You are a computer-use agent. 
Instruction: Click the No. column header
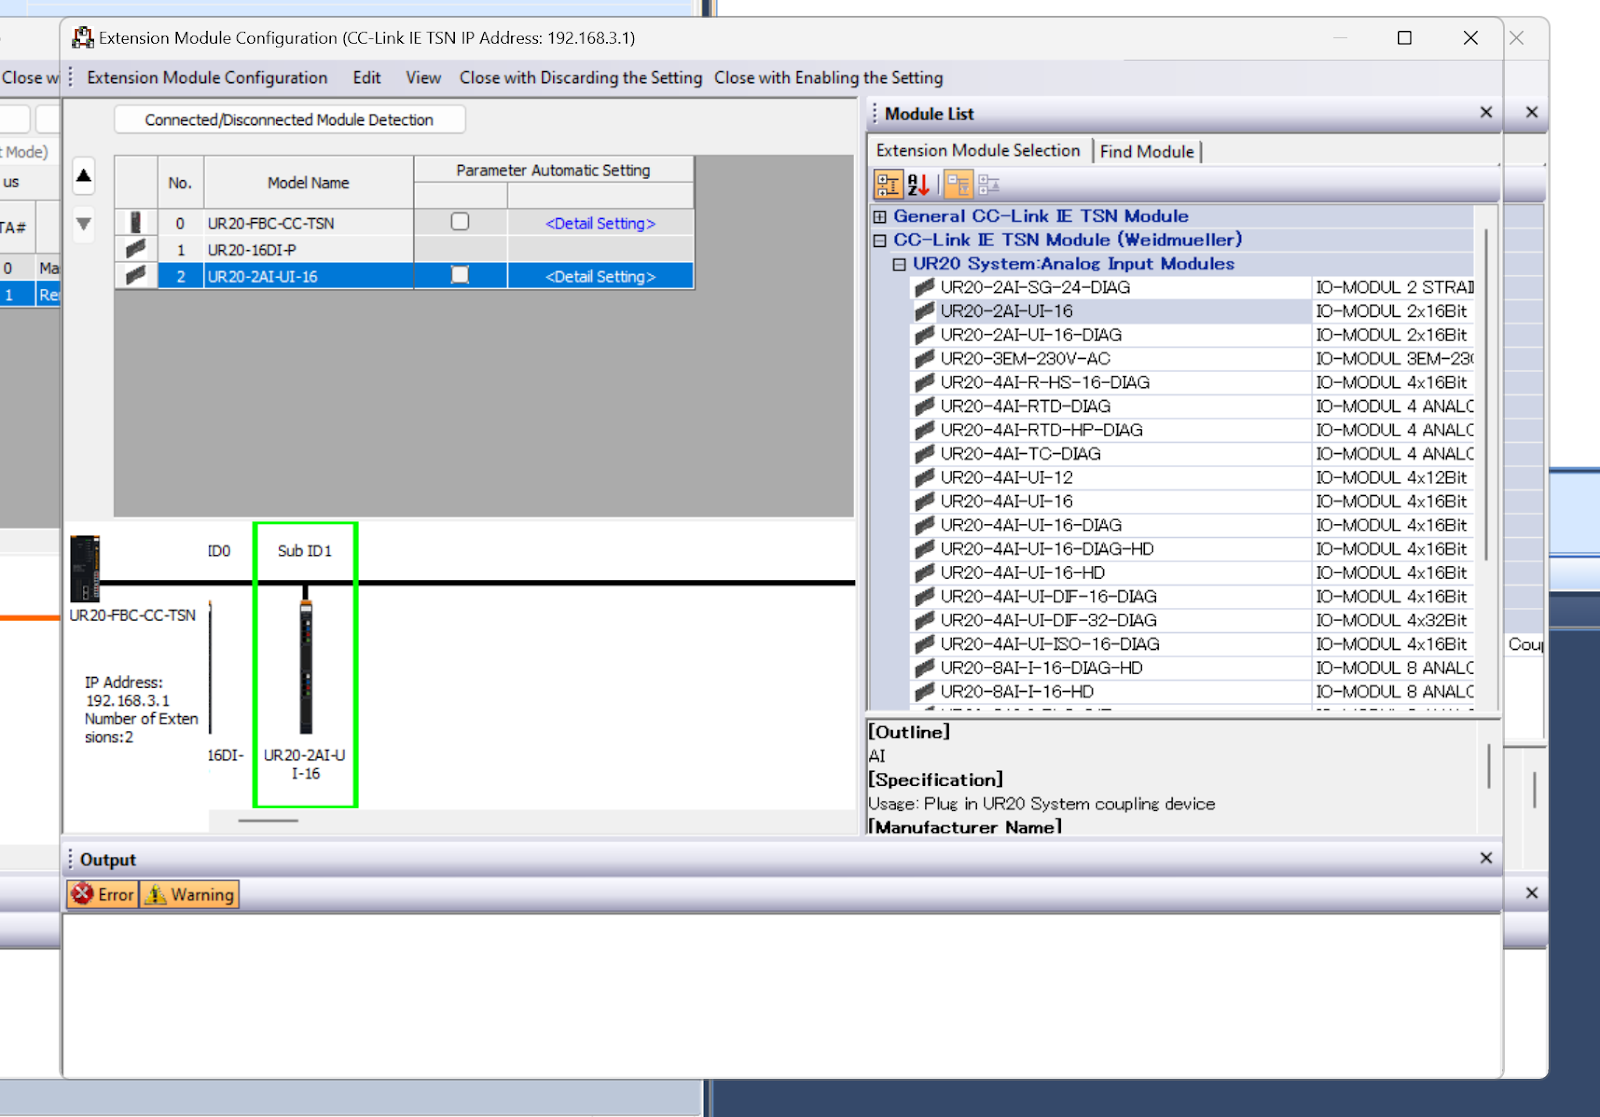tap(180, 182)
